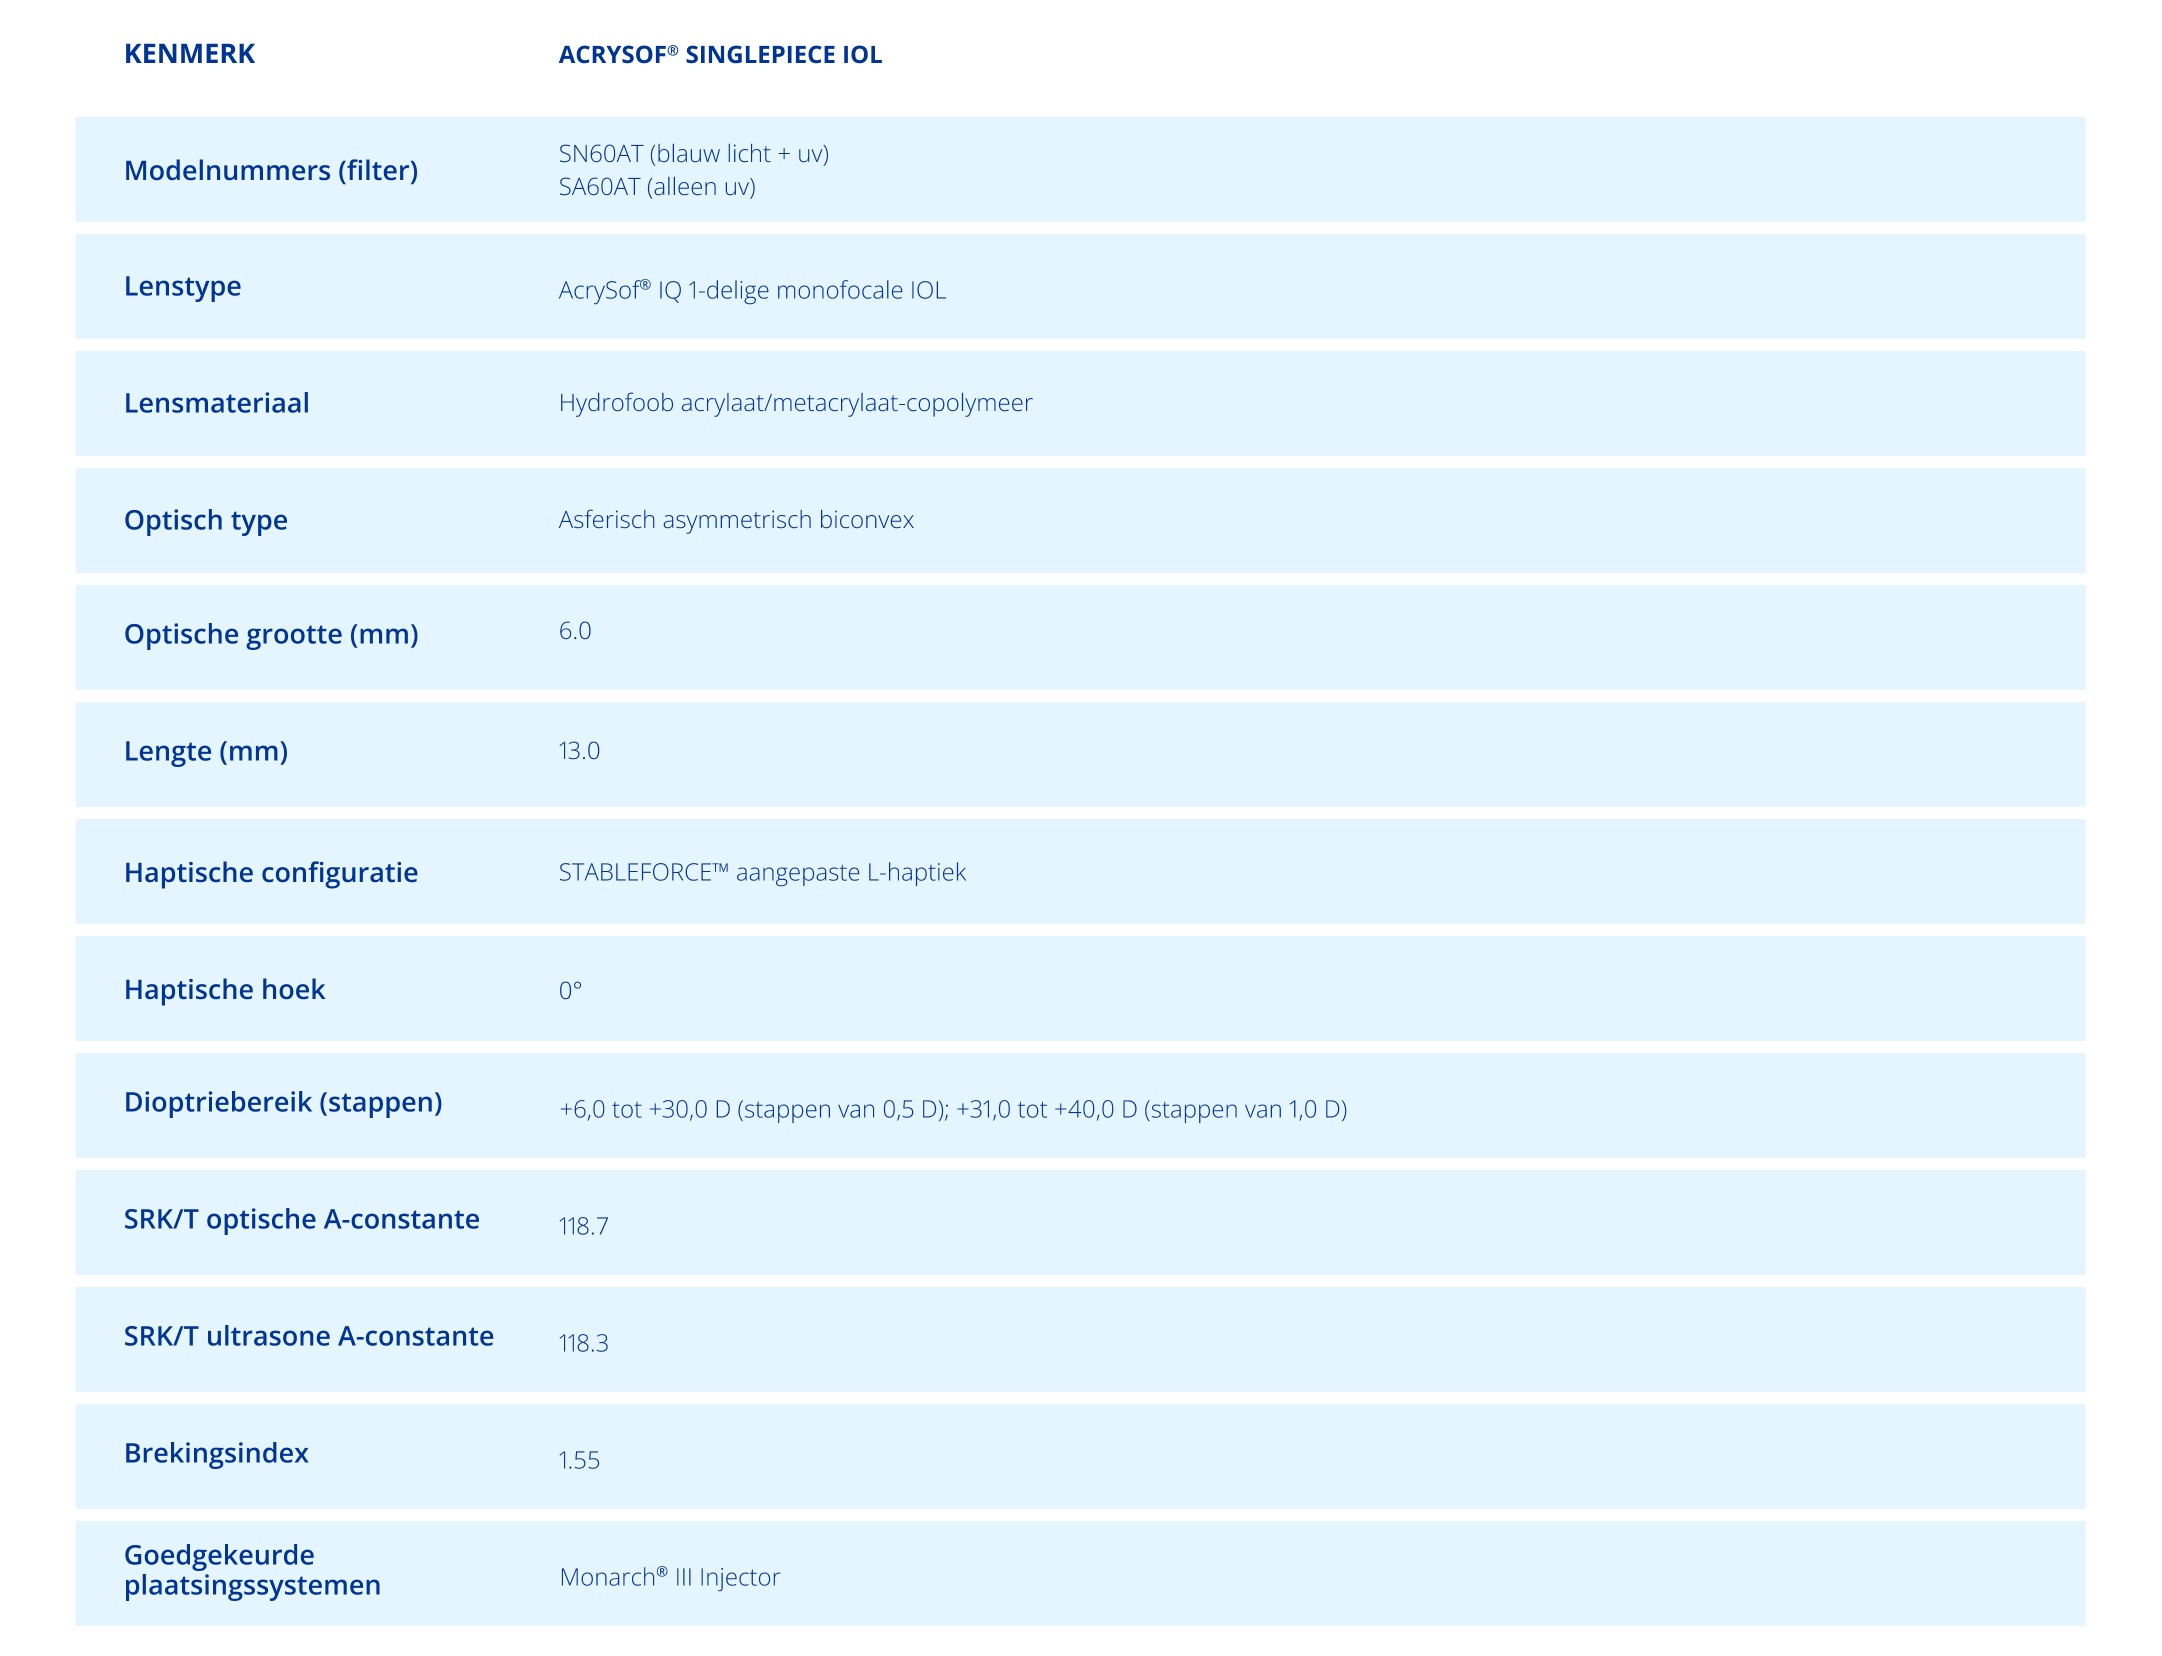
Task: Click SN60AT (blauw licht + uv)
Action: (x=694, y=153)
